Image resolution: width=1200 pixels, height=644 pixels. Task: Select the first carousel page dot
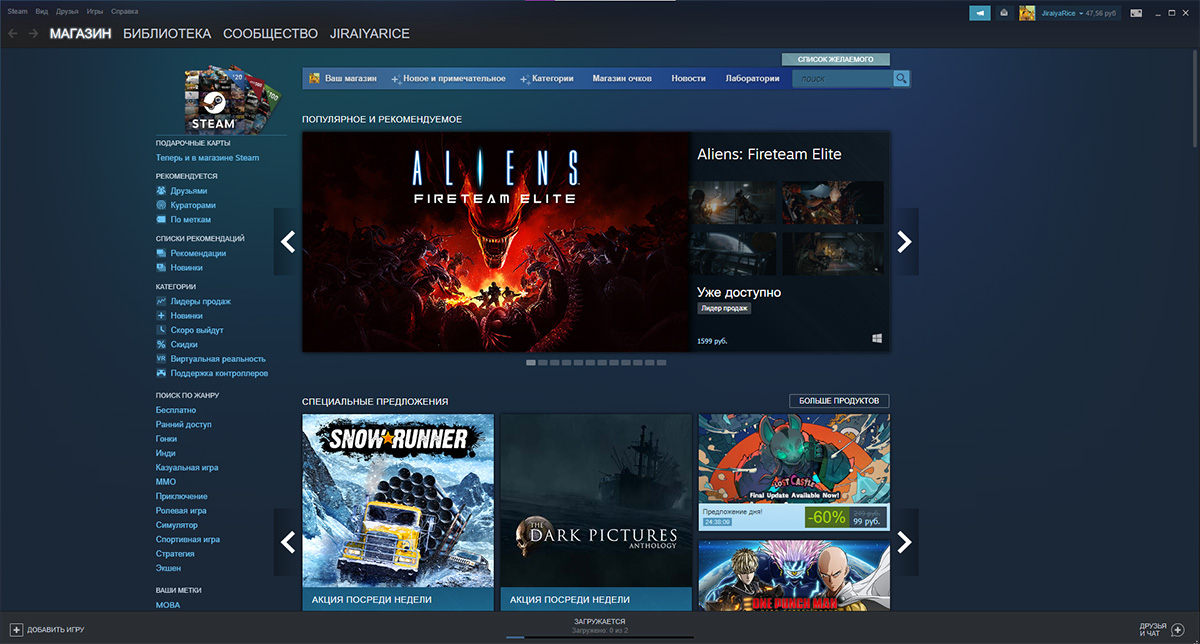(531, 362)
